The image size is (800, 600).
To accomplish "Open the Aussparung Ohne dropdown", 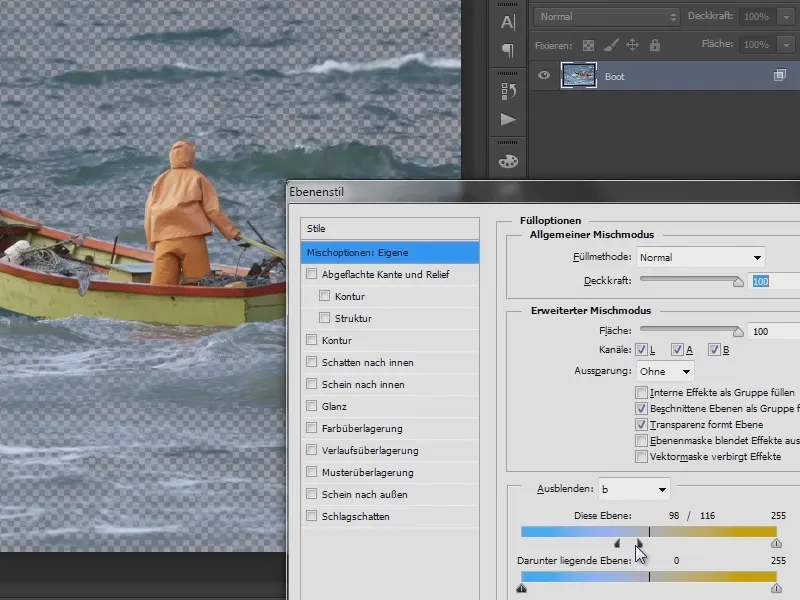I will coord(665,371).
